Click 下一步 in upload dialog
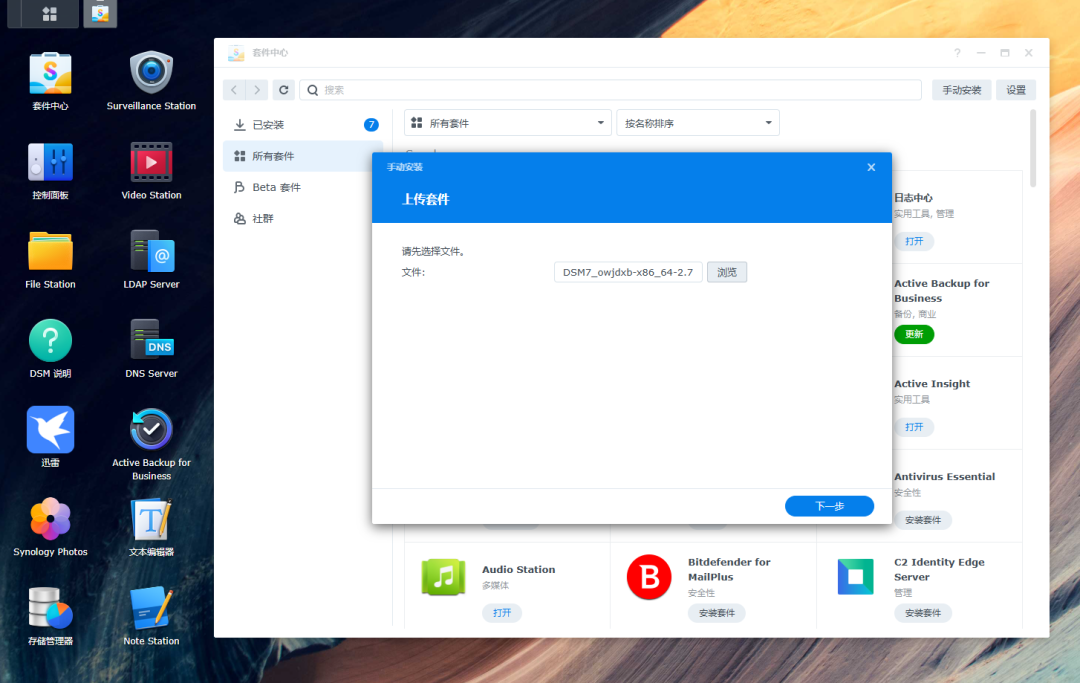 829,506
